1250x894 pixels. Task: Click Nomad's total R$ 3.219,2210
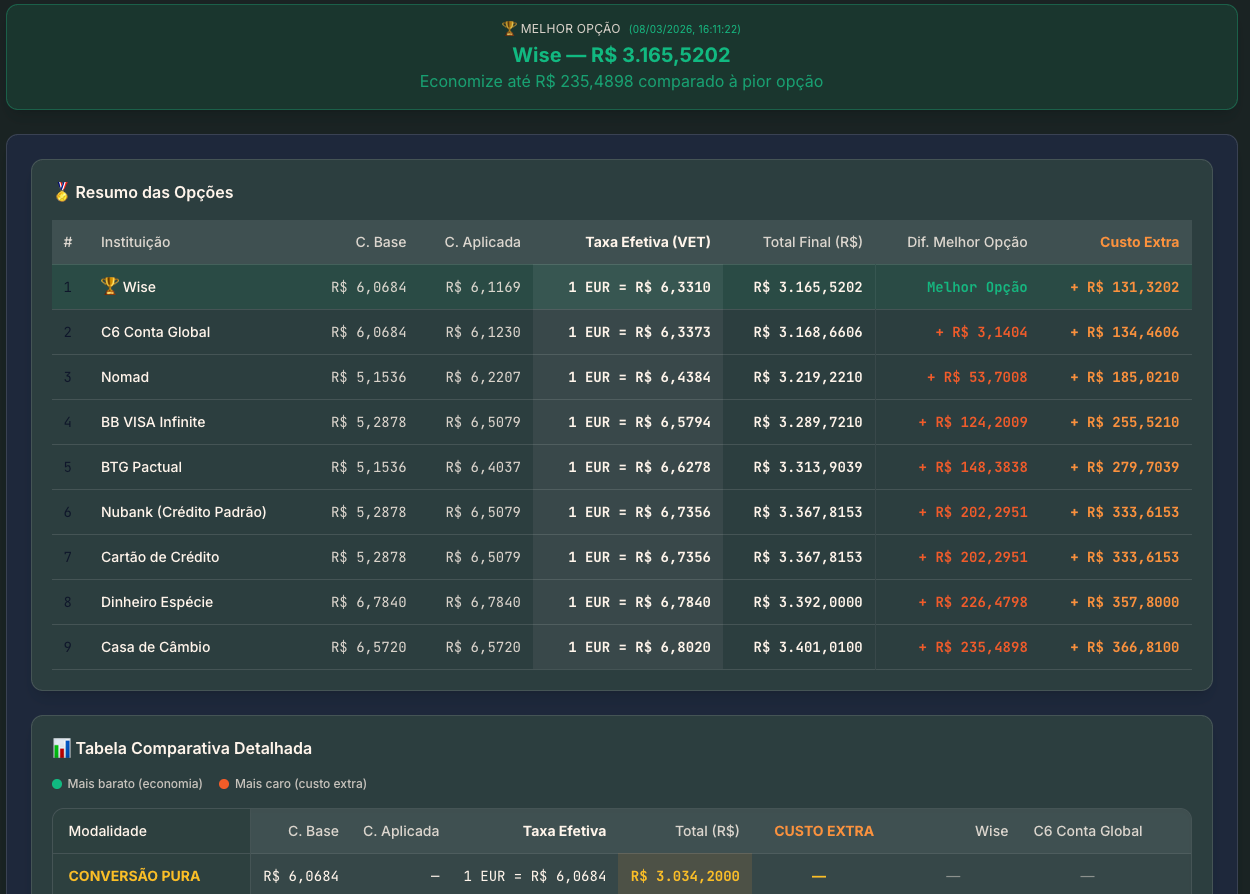pos(808,377)
